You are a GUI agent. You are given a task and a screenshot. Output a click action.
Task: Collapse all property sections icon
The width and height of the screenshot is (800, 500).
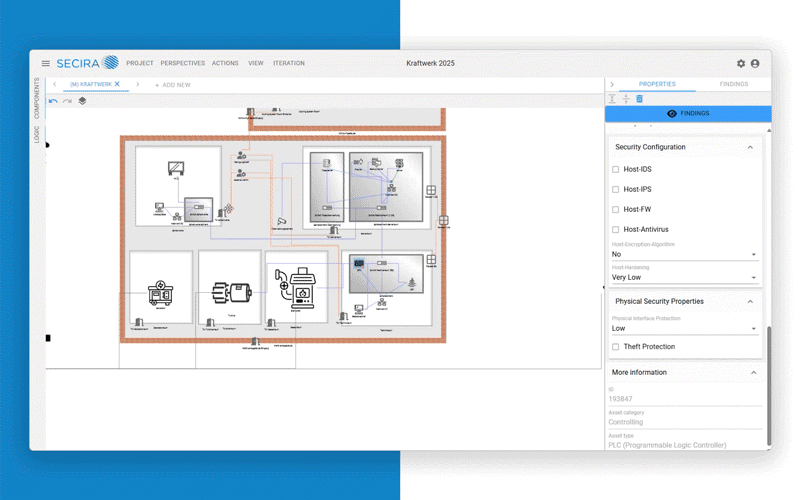(x=626, y=99)
